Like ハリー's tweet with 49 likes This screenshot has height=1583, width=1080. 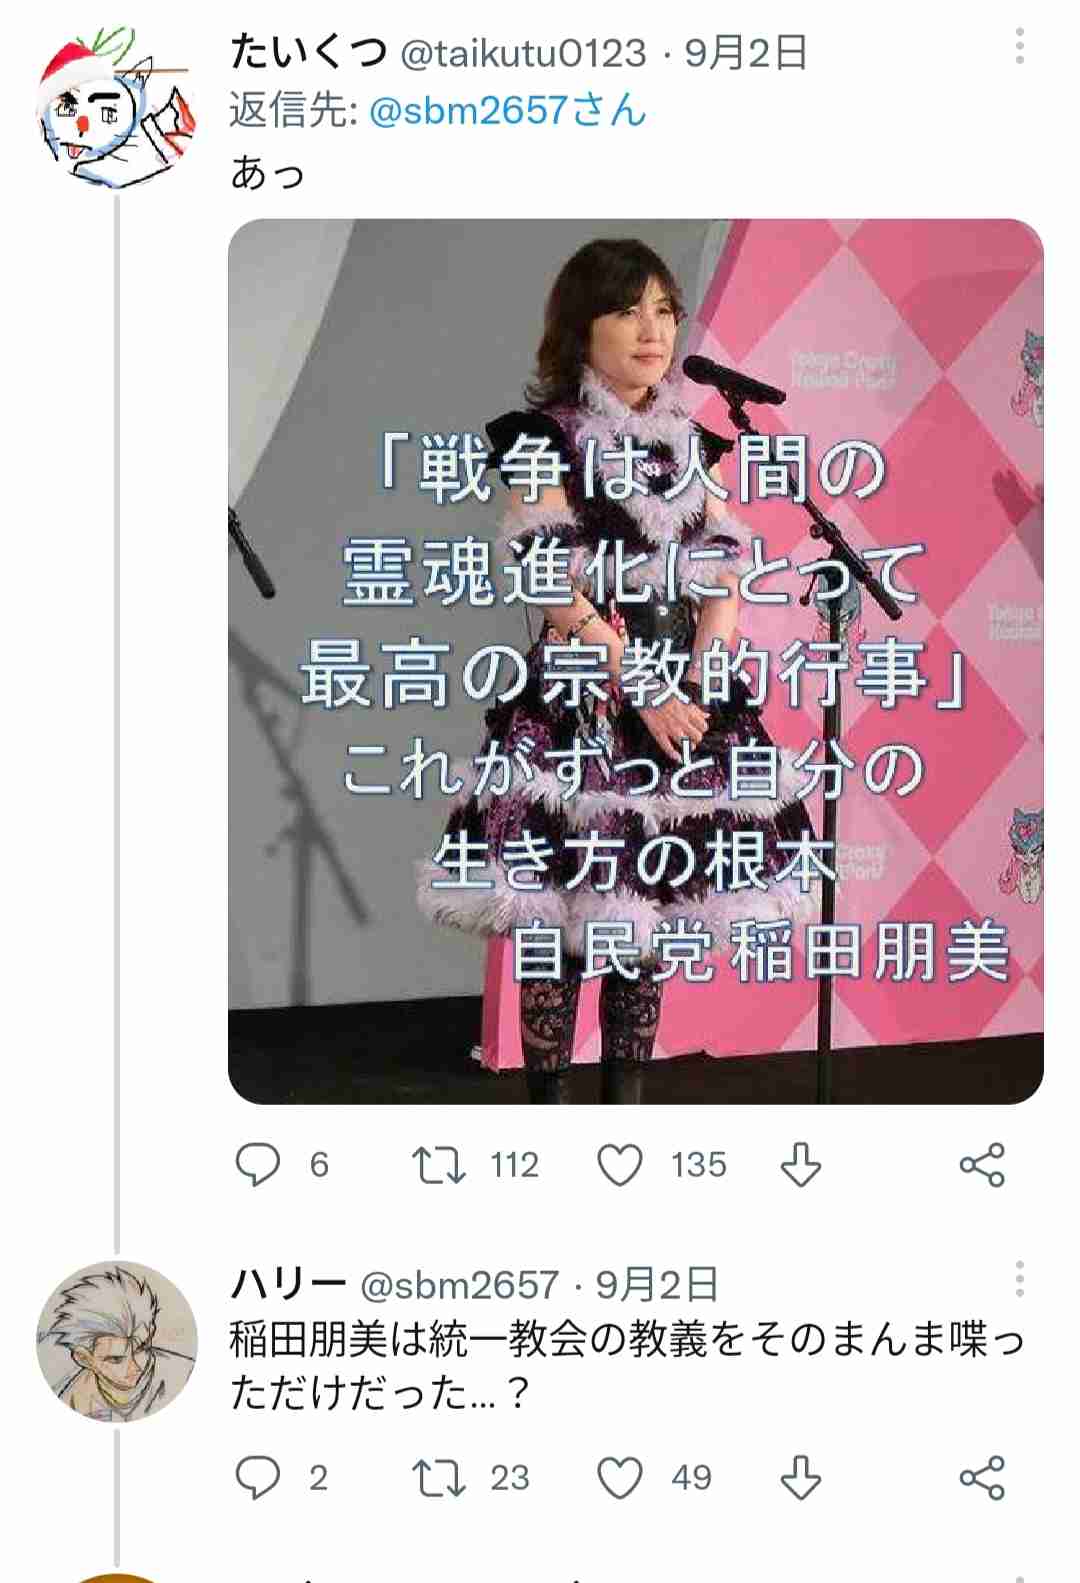tap(620, 1477)
